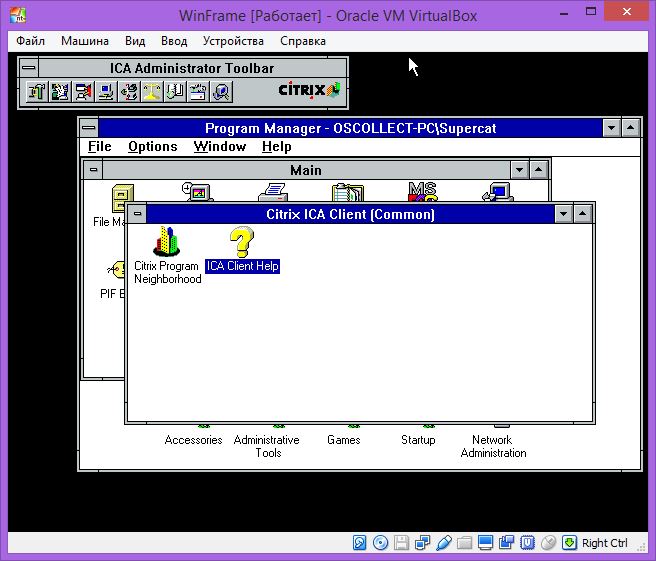656x561 pixels.
Task: Open the VirtualBox Файл menu
Action: [31, 41]
